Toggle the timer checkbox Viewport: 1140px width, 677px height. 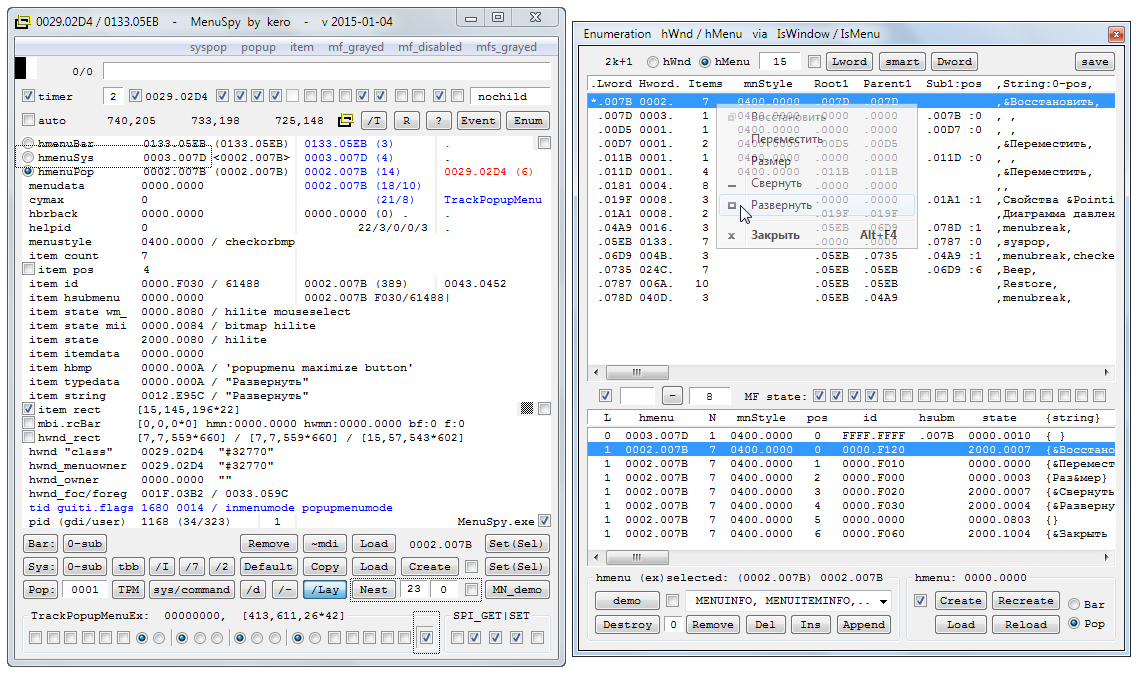click(29, 97)
